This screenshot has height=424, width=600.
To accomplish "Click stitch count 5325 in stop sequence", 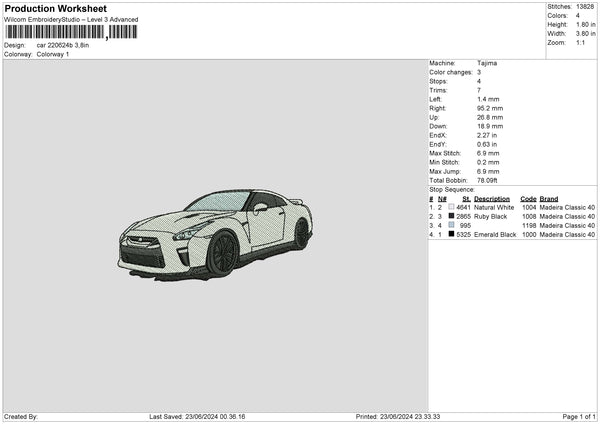I will tap(463, 235).
